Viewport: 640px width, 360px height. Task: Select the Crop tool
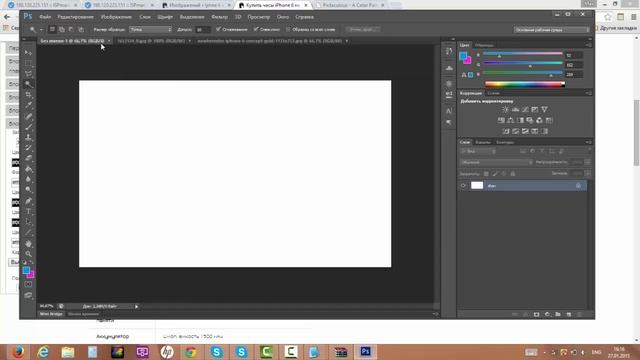[28, 95]
